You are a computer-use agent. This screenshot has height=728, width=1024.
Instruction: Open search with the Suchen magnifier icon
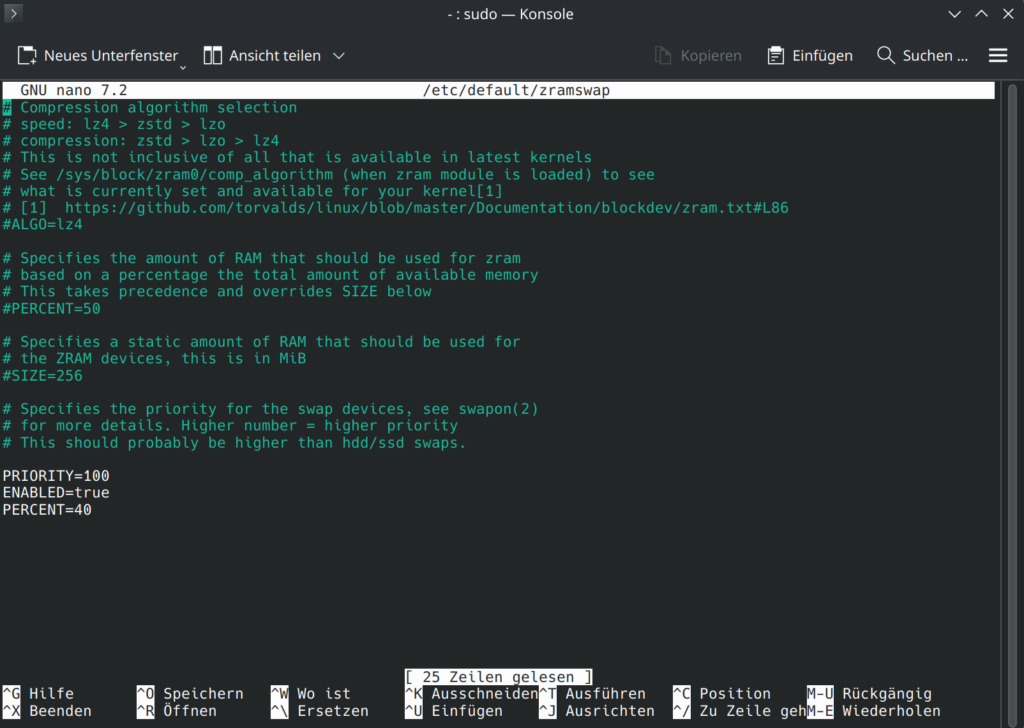pos(886,56)
